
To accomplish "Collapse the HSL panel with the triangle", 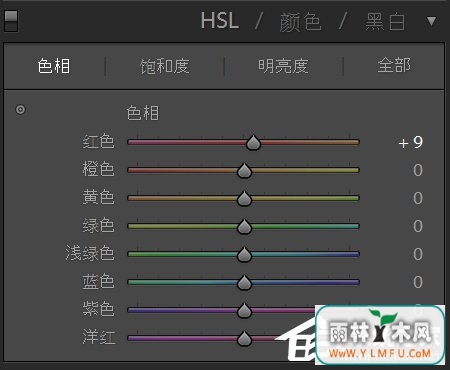I will click(x=431, y=21).
